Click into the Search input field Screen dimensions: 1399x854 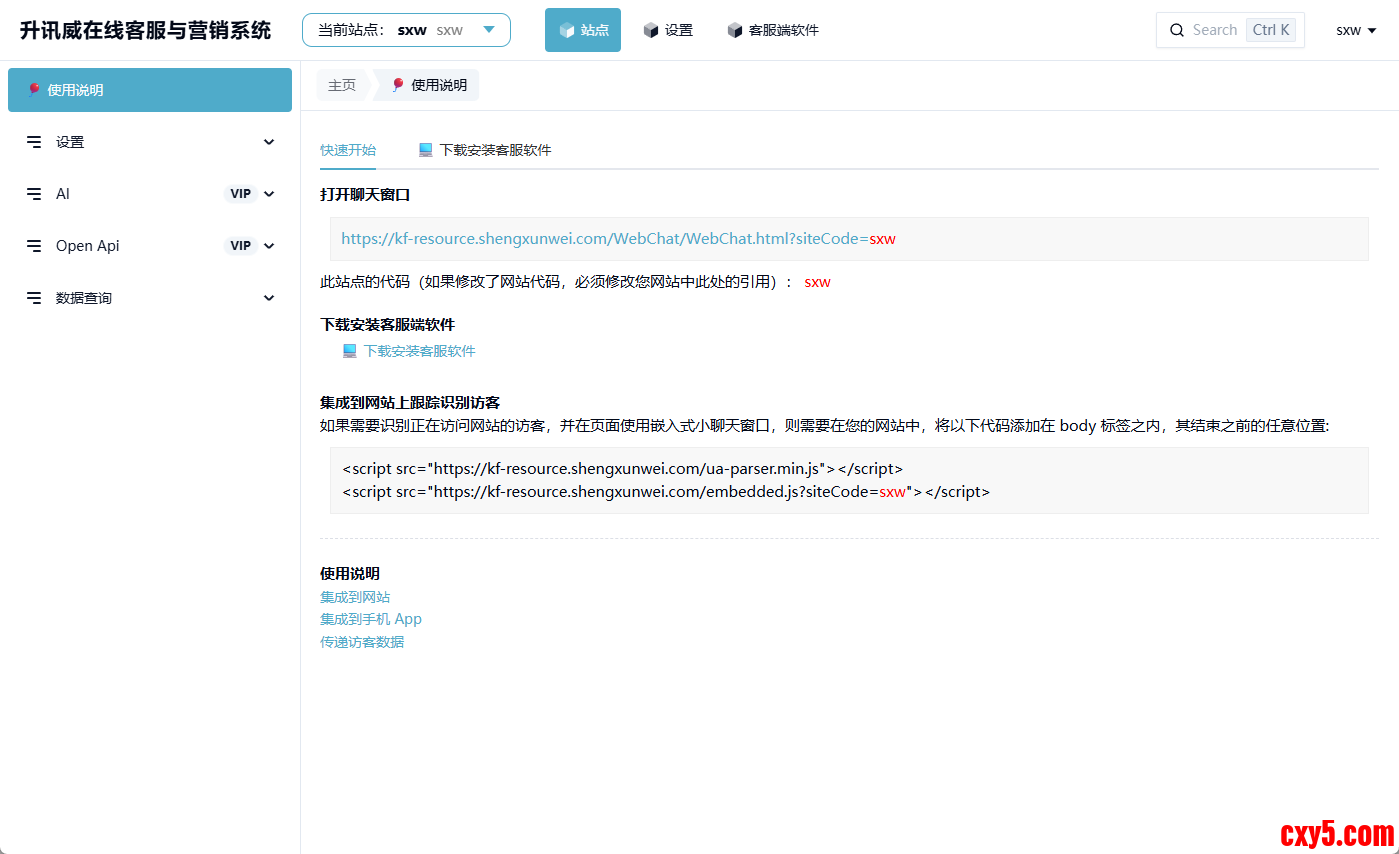pos(1214,30)
